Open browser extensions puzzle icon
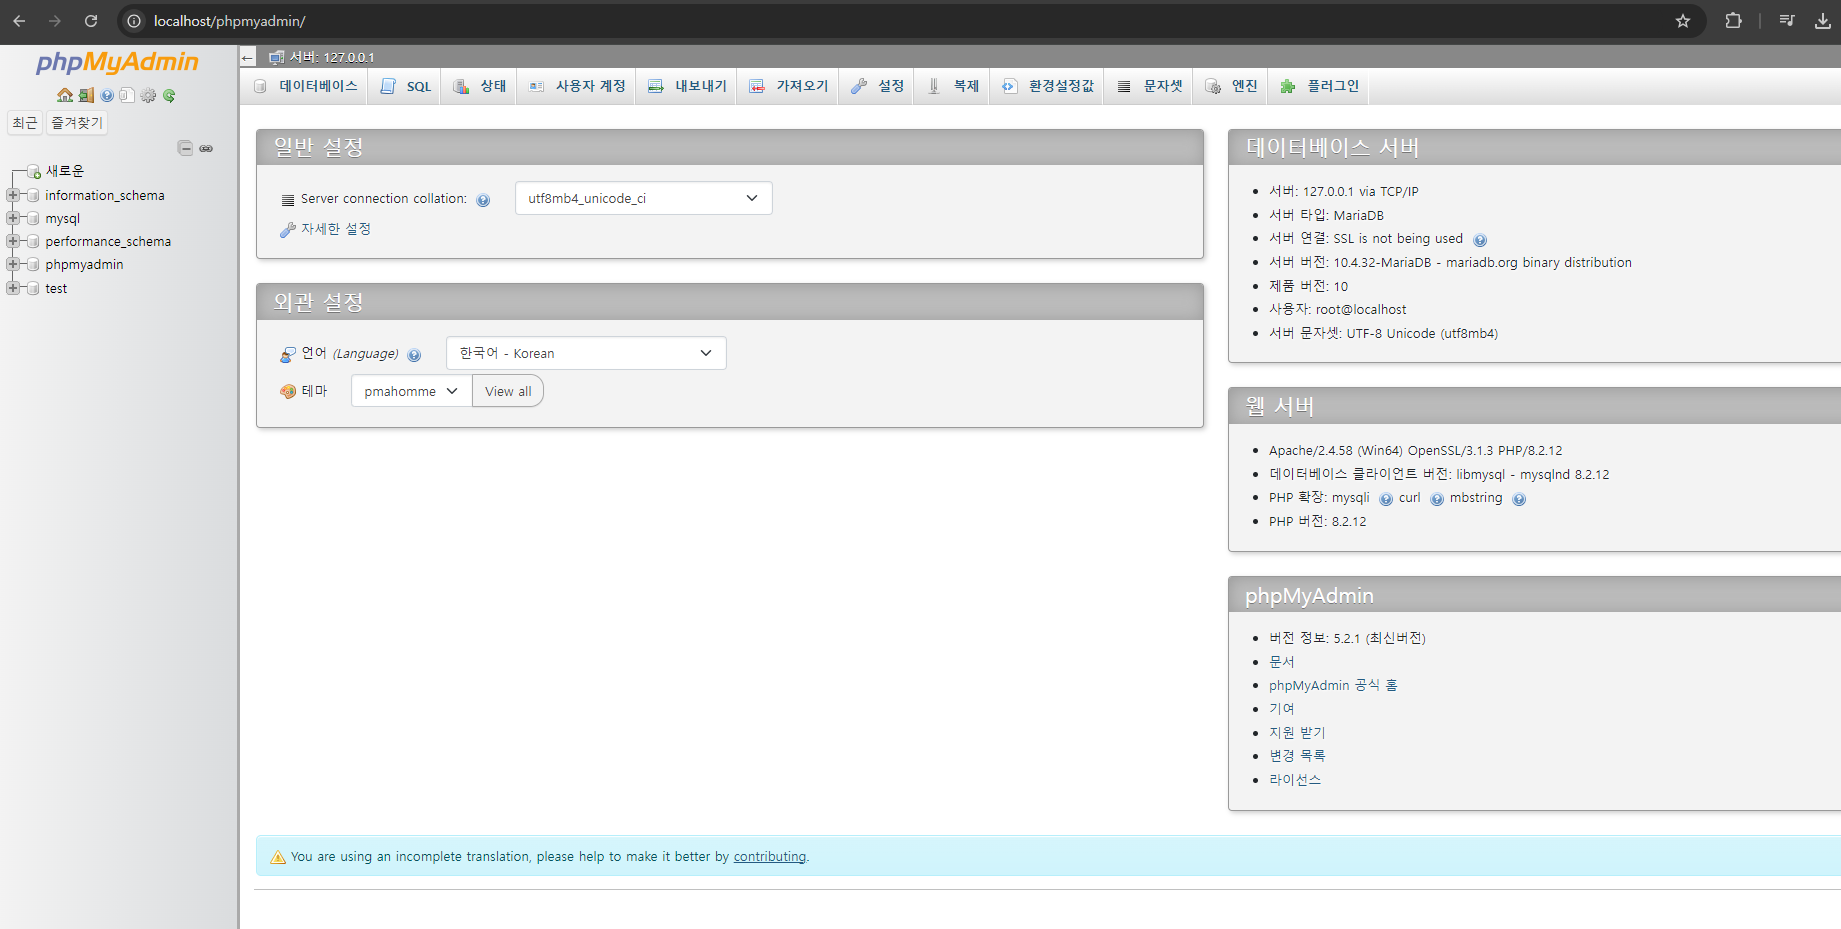 (1734, 21)
